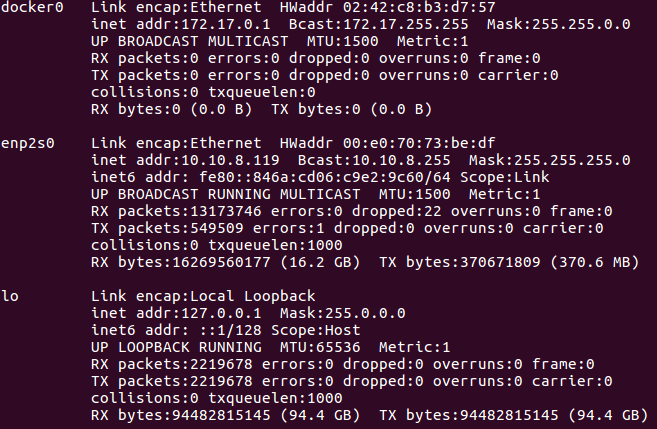Click the Mask:255.255.255.0 text
This screenshot has height=429, width=657.
point(550,160)
